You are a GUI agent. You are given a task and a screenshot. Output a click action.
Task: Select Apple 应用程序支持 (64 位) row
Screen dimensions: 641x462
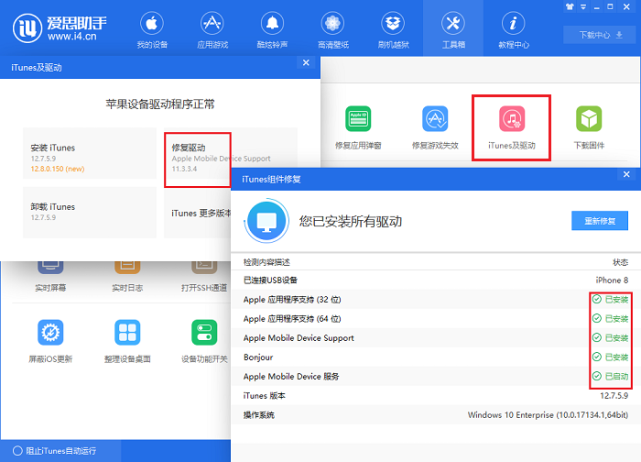click(x=436, y=318)
